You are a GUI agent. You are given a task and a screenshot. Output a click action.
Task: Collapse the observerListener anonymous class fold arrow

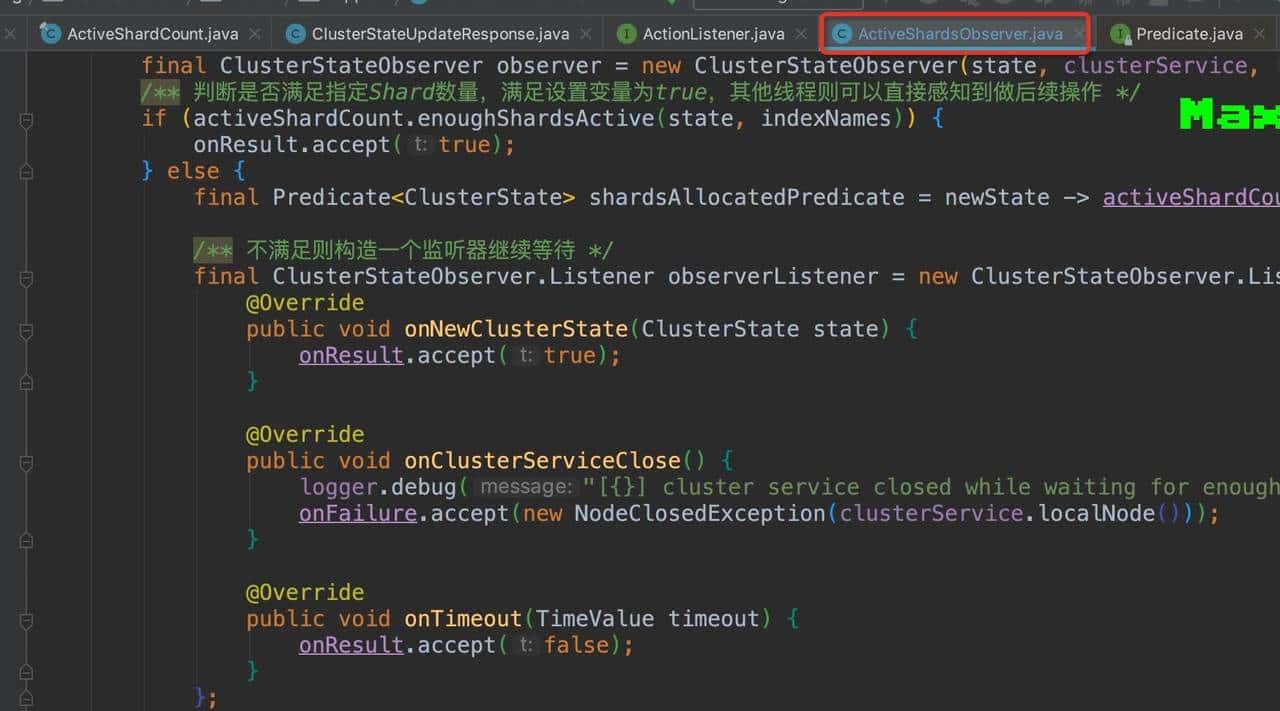pyautogui.click(x=25, y=276)
